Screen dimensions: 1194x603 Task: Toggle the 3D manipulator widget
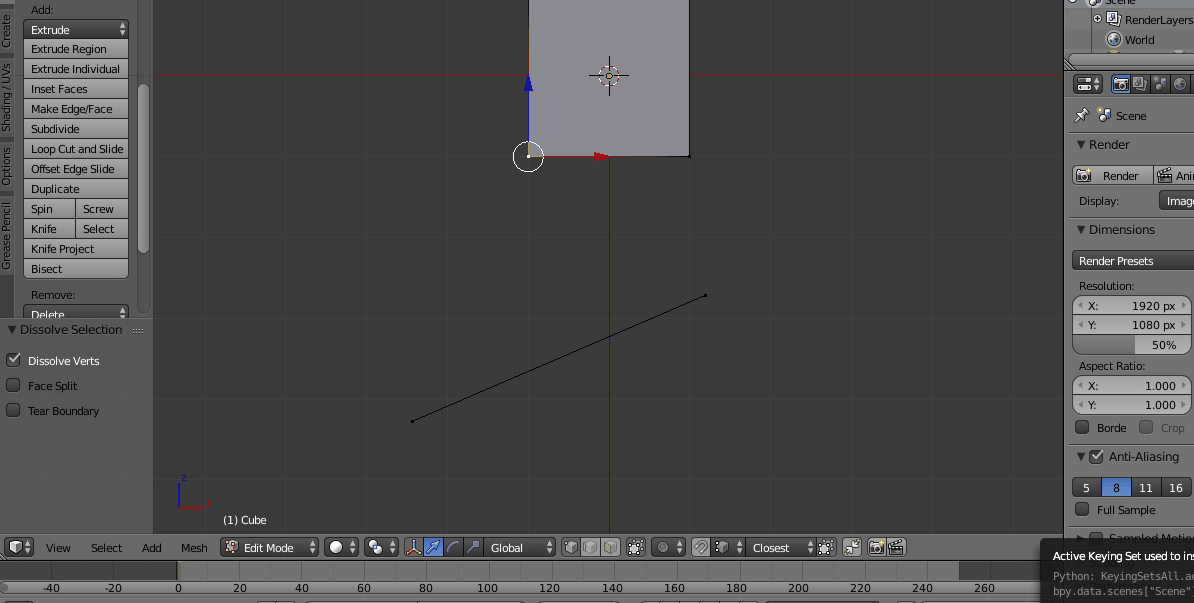click(x=413, y=547)
